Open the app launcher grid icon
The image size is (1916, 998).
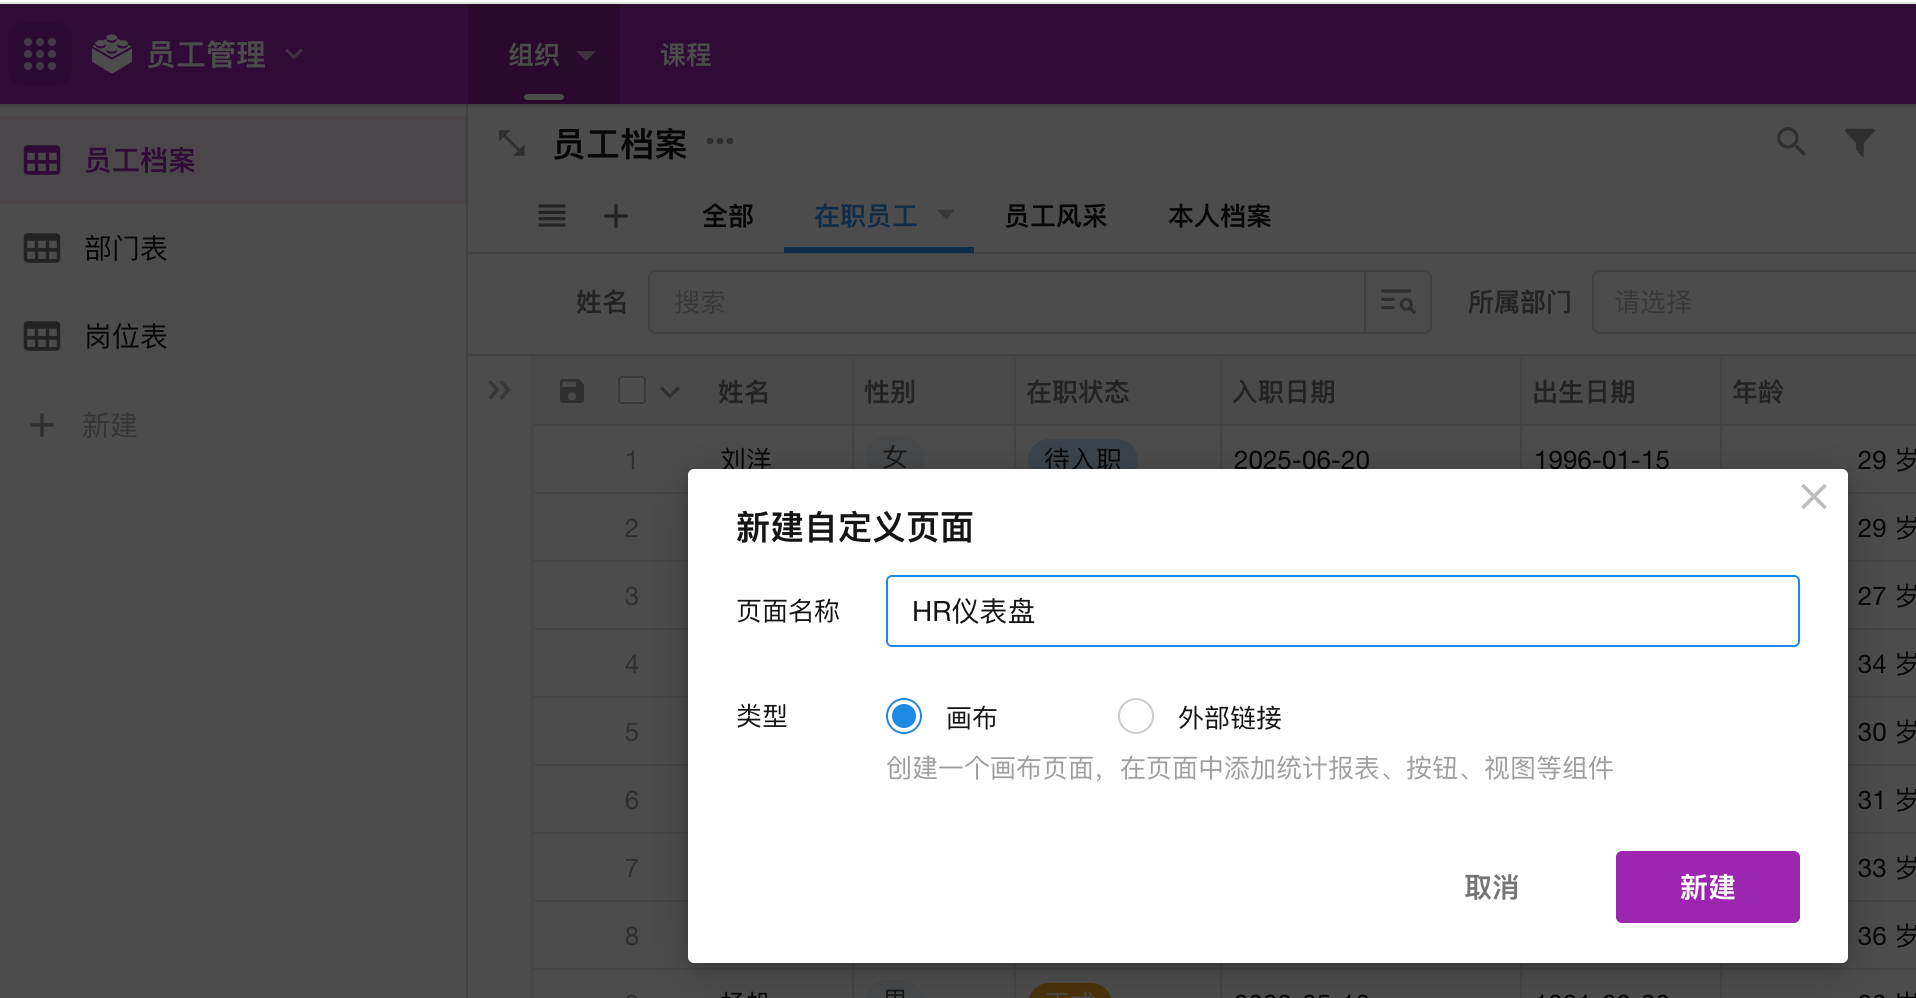click(40, 54)
